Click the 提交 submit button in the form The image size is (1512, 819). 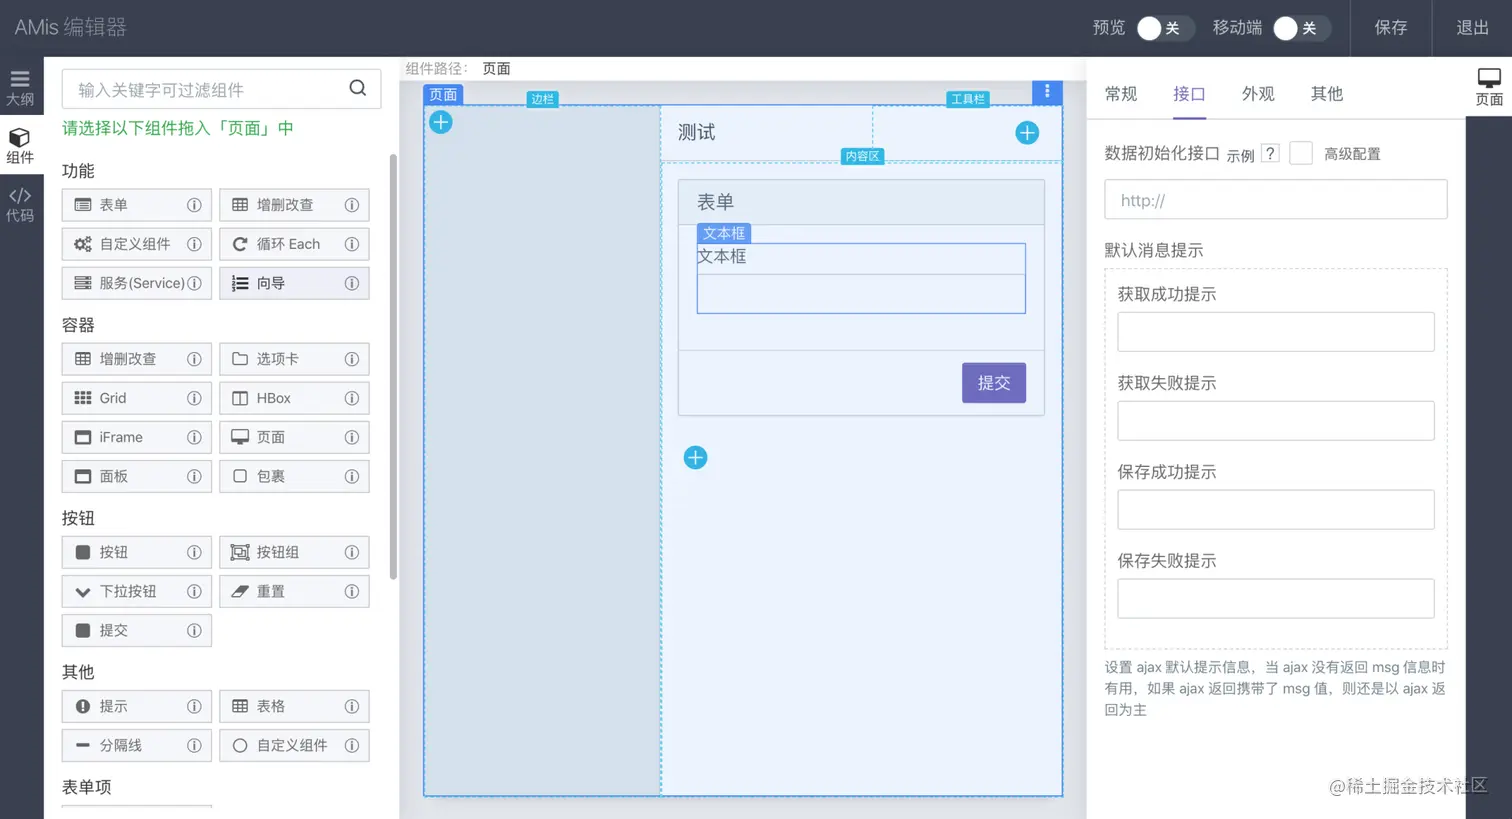[993, 382]
